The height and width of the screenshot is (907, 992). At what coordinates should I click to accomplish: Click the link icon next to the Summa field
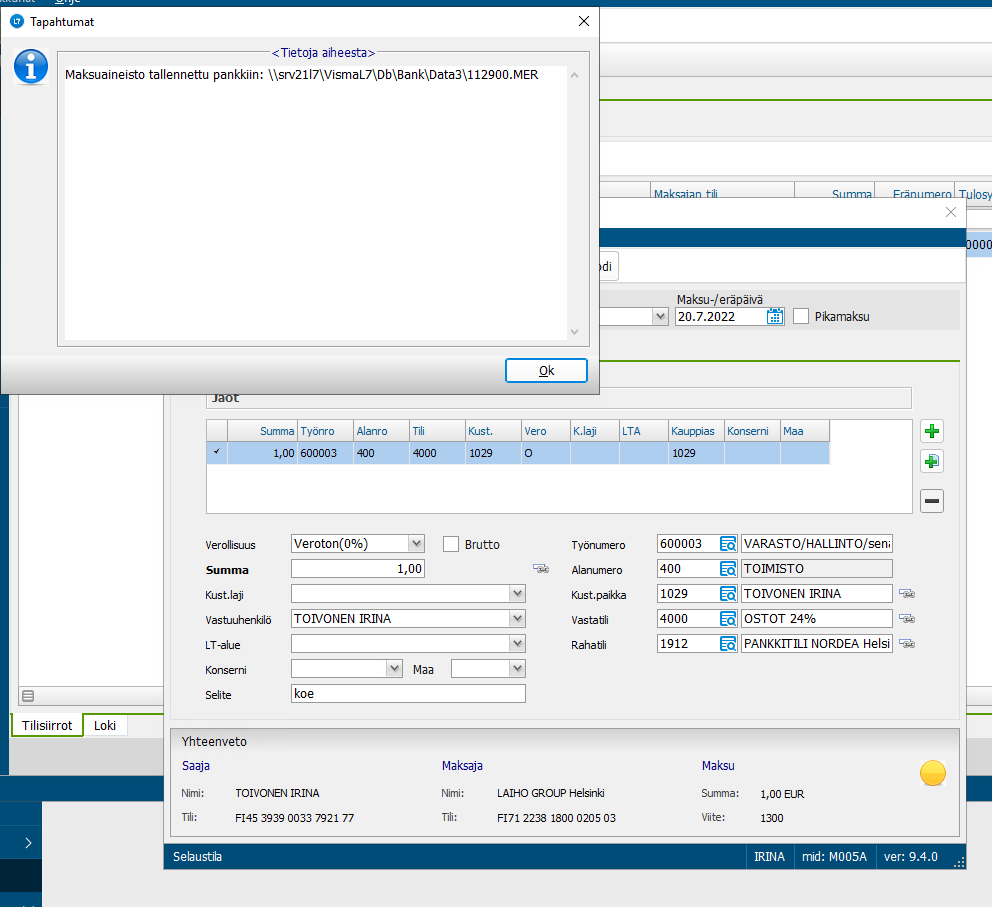tap(541, 569)
